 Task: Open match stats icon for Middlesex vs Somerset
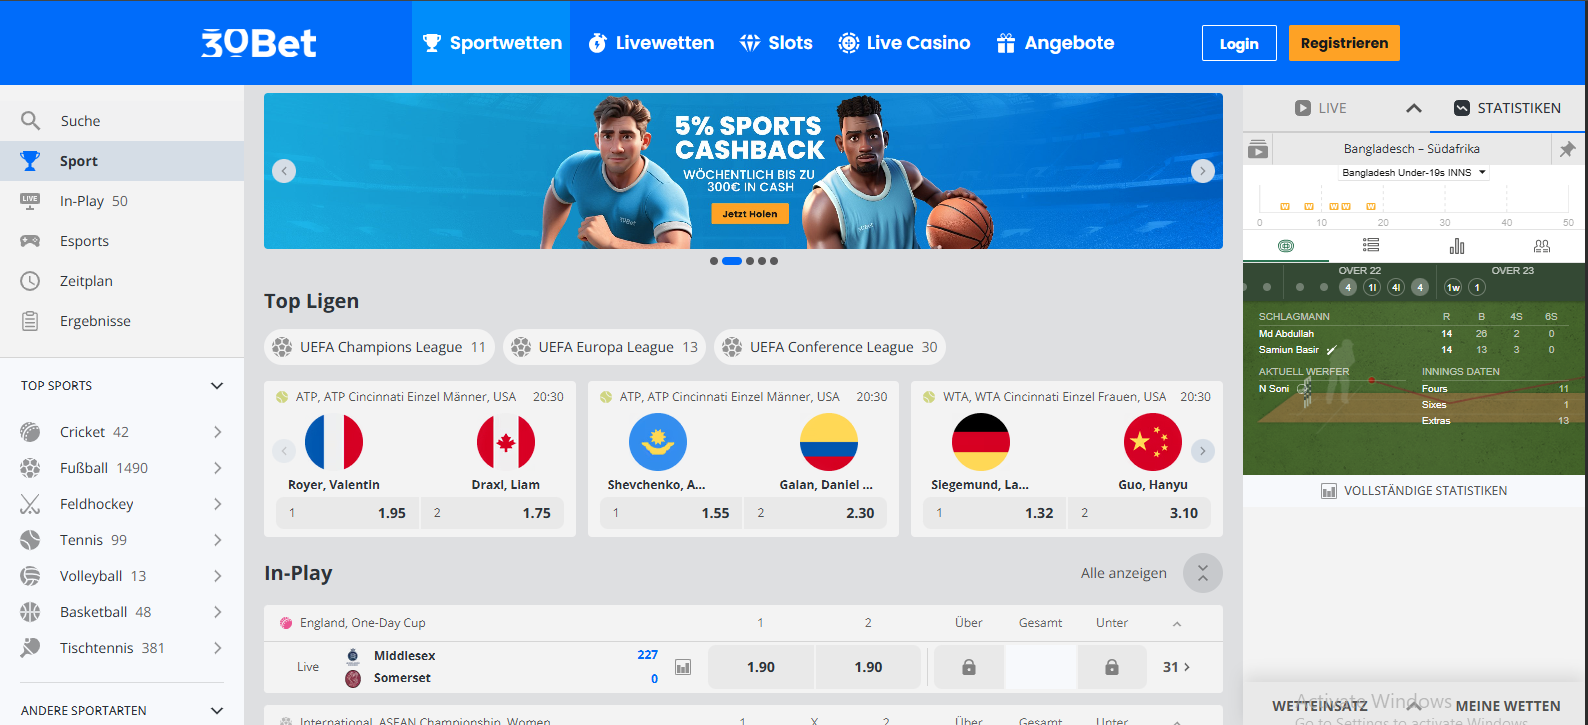click(683, 667)
